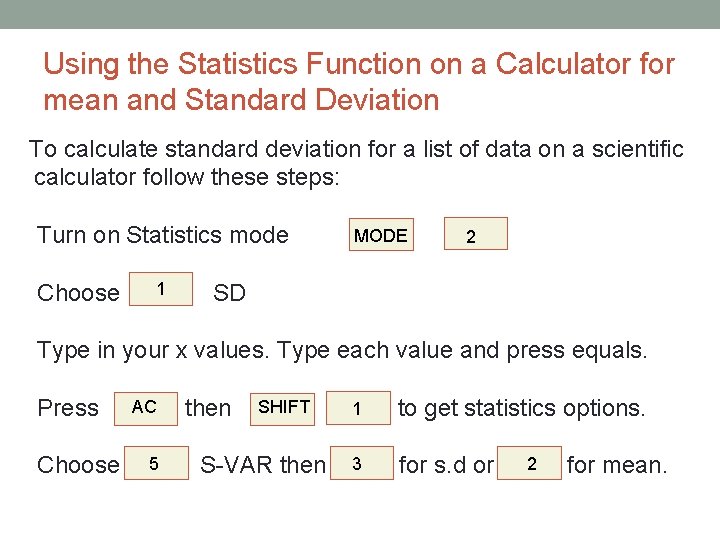Click the 'for mean.' text
This screenshot has width=720, height=540.
pos(616,465)
